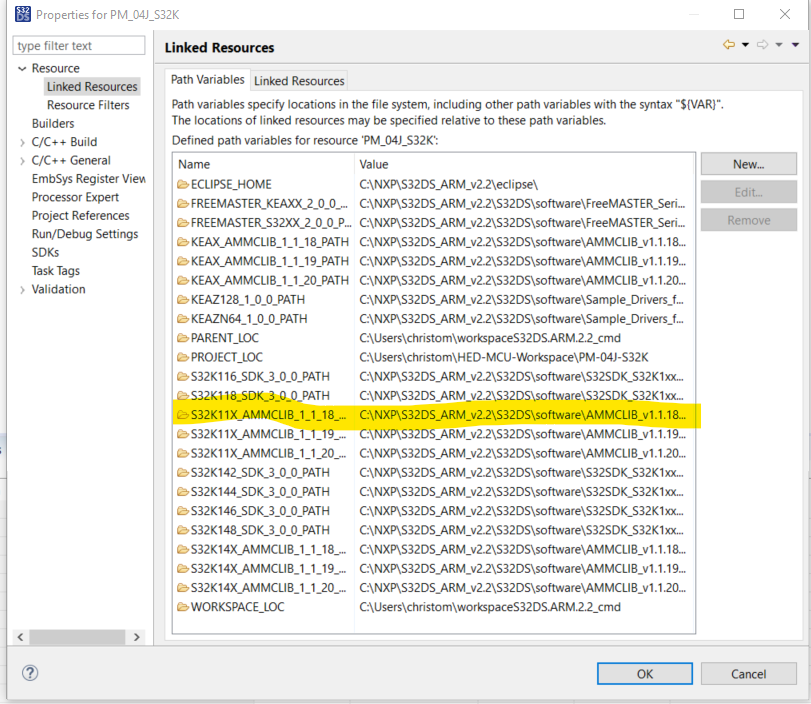Click the back navigation arrow icon
The width and height of the screenshot is (811, 704).
pyautogui.click(x=729, y=45)
